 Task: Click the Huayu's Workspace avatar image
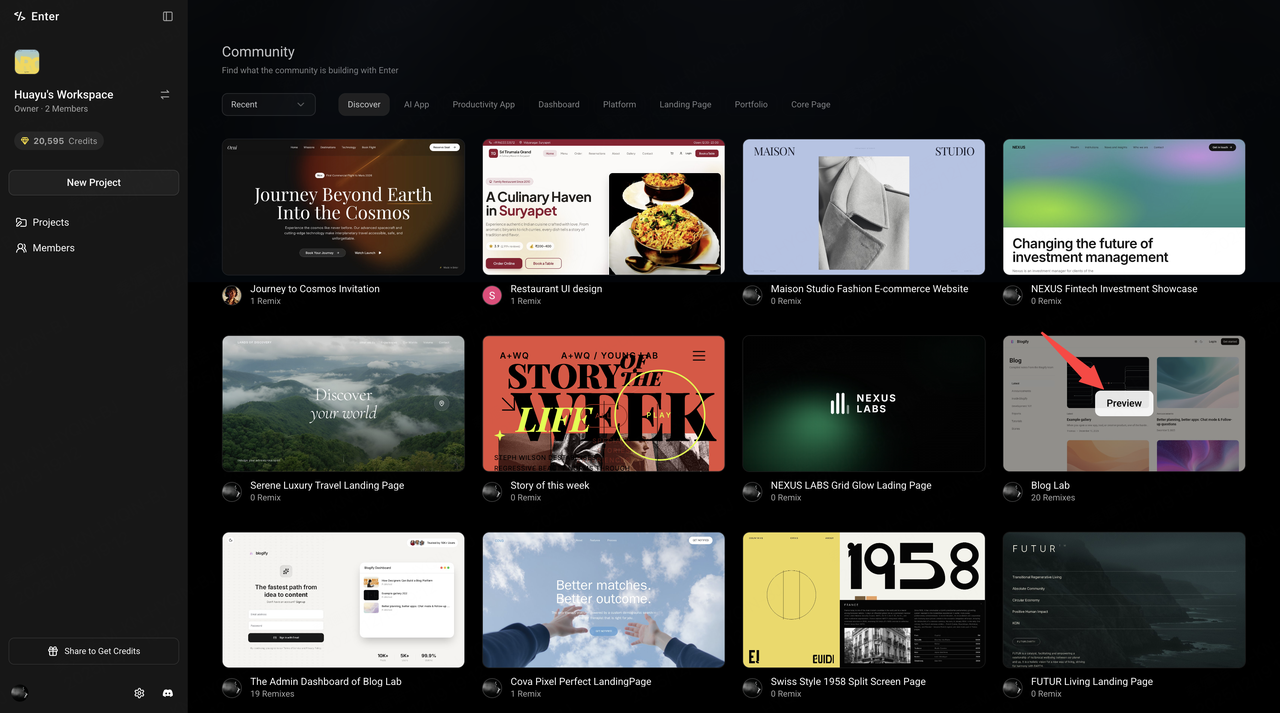click(27, 62)
